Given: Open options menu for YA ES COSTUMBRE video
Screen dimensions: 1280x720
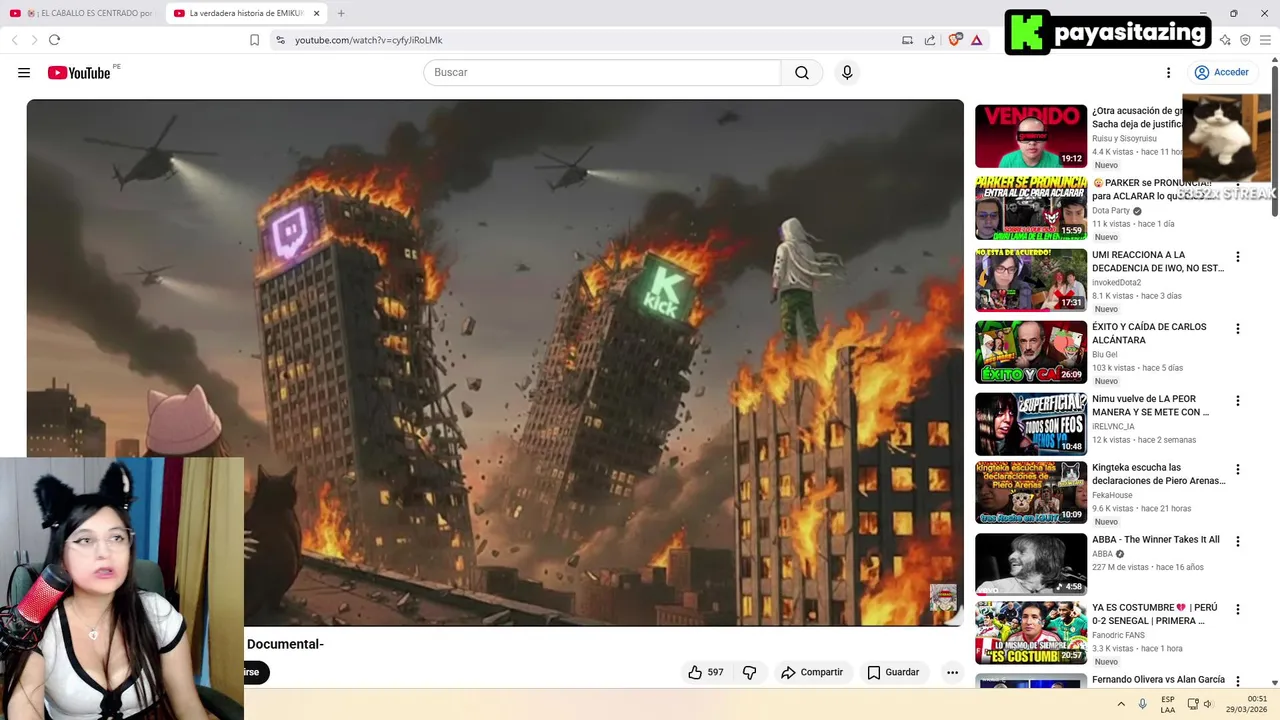Looking at the screenshot, I should click(1238, 609).
